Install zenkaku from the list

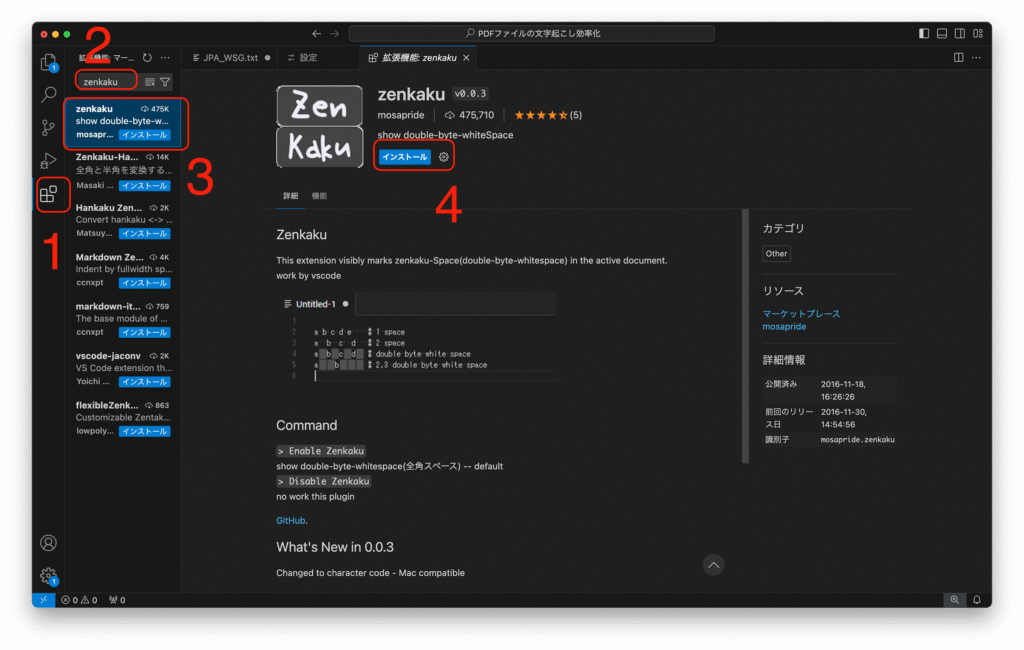click(144, 135)
